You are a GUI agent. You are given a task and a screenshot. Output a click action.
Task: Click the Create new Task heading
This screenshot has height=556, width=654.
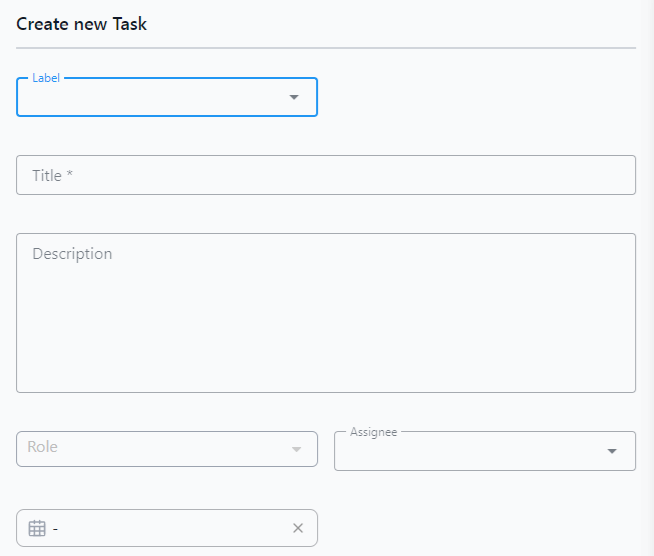pyautogui.click(x=81, y=24)
